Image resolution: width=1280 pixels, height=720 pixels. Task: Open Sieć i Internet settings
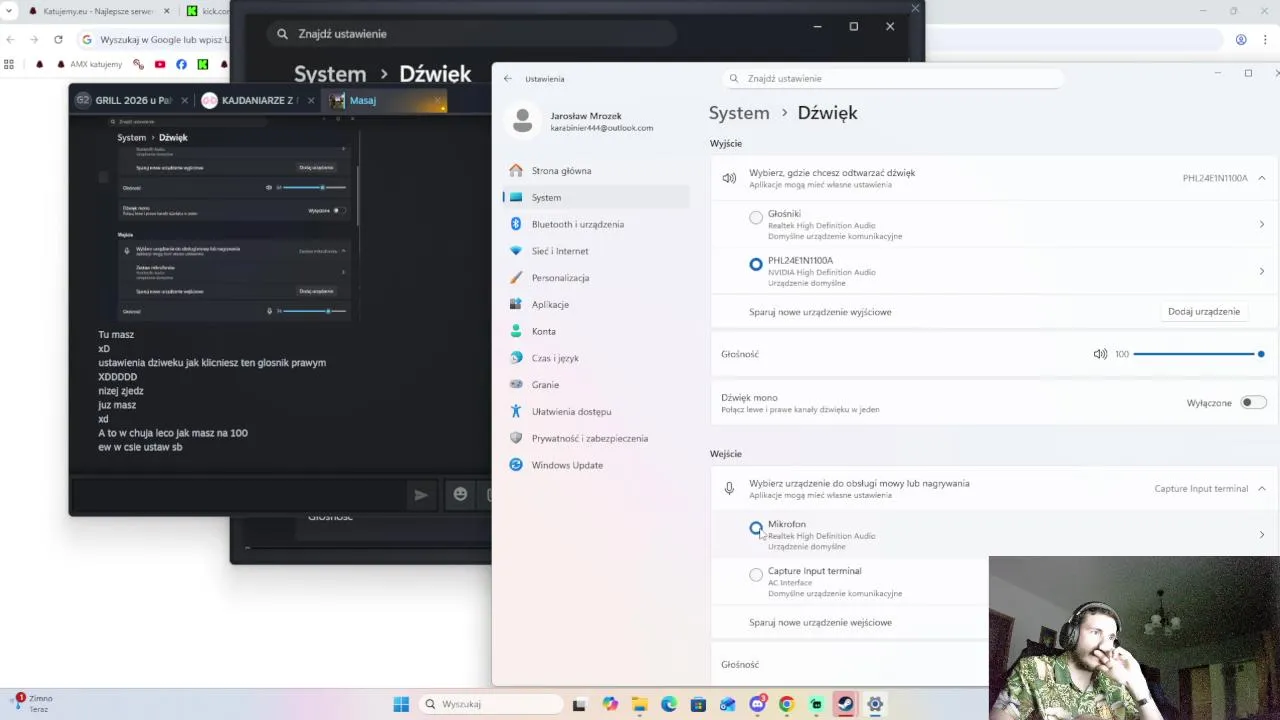click(x=597, y=251)
